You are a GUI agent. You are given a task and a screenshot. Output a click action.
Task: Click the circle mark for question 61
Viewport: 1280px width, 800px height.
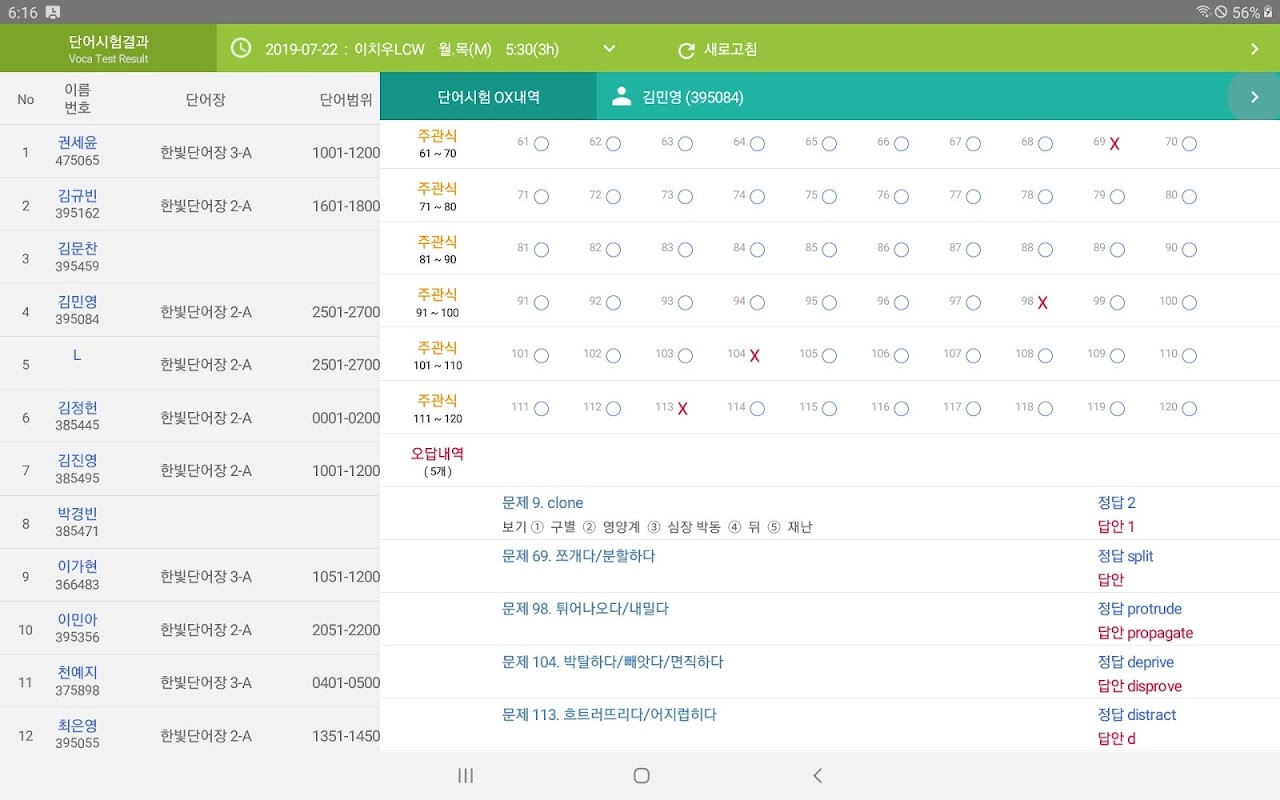pyautogui.click(x=541, y=144)
